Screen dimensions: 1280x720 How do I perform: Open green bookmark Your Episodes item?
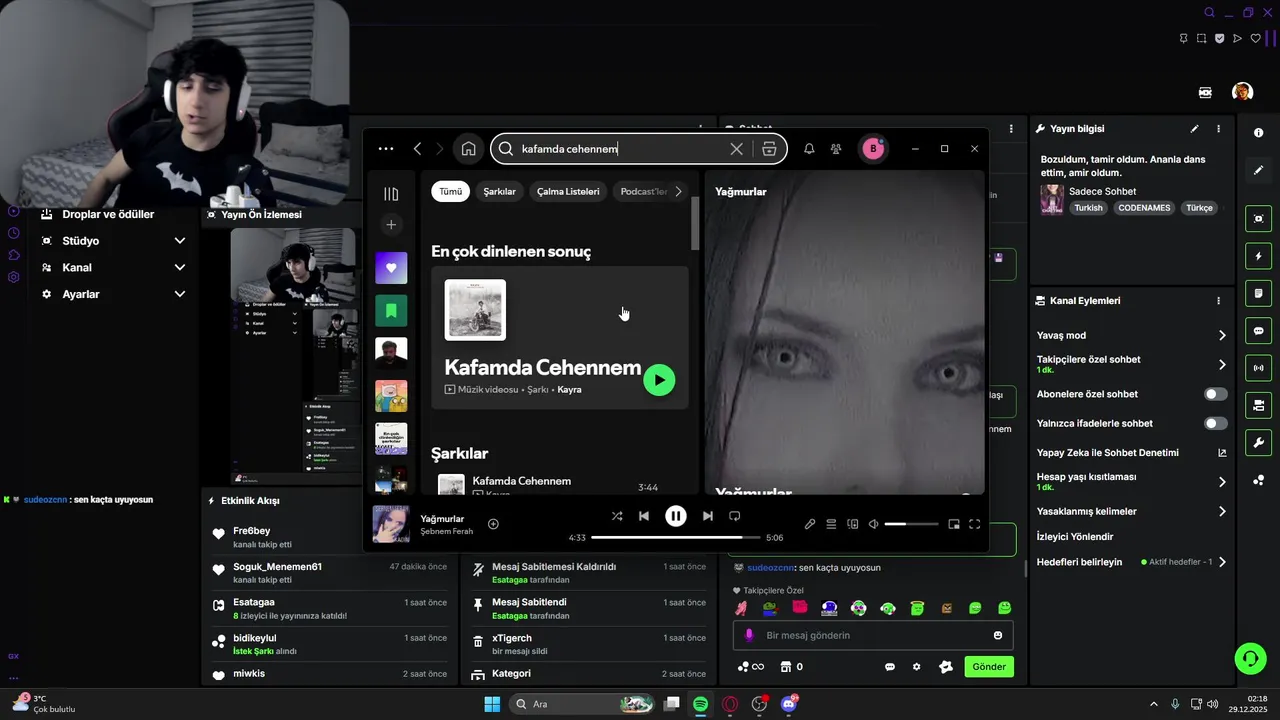pyautogui.click(x=391, y=311)
